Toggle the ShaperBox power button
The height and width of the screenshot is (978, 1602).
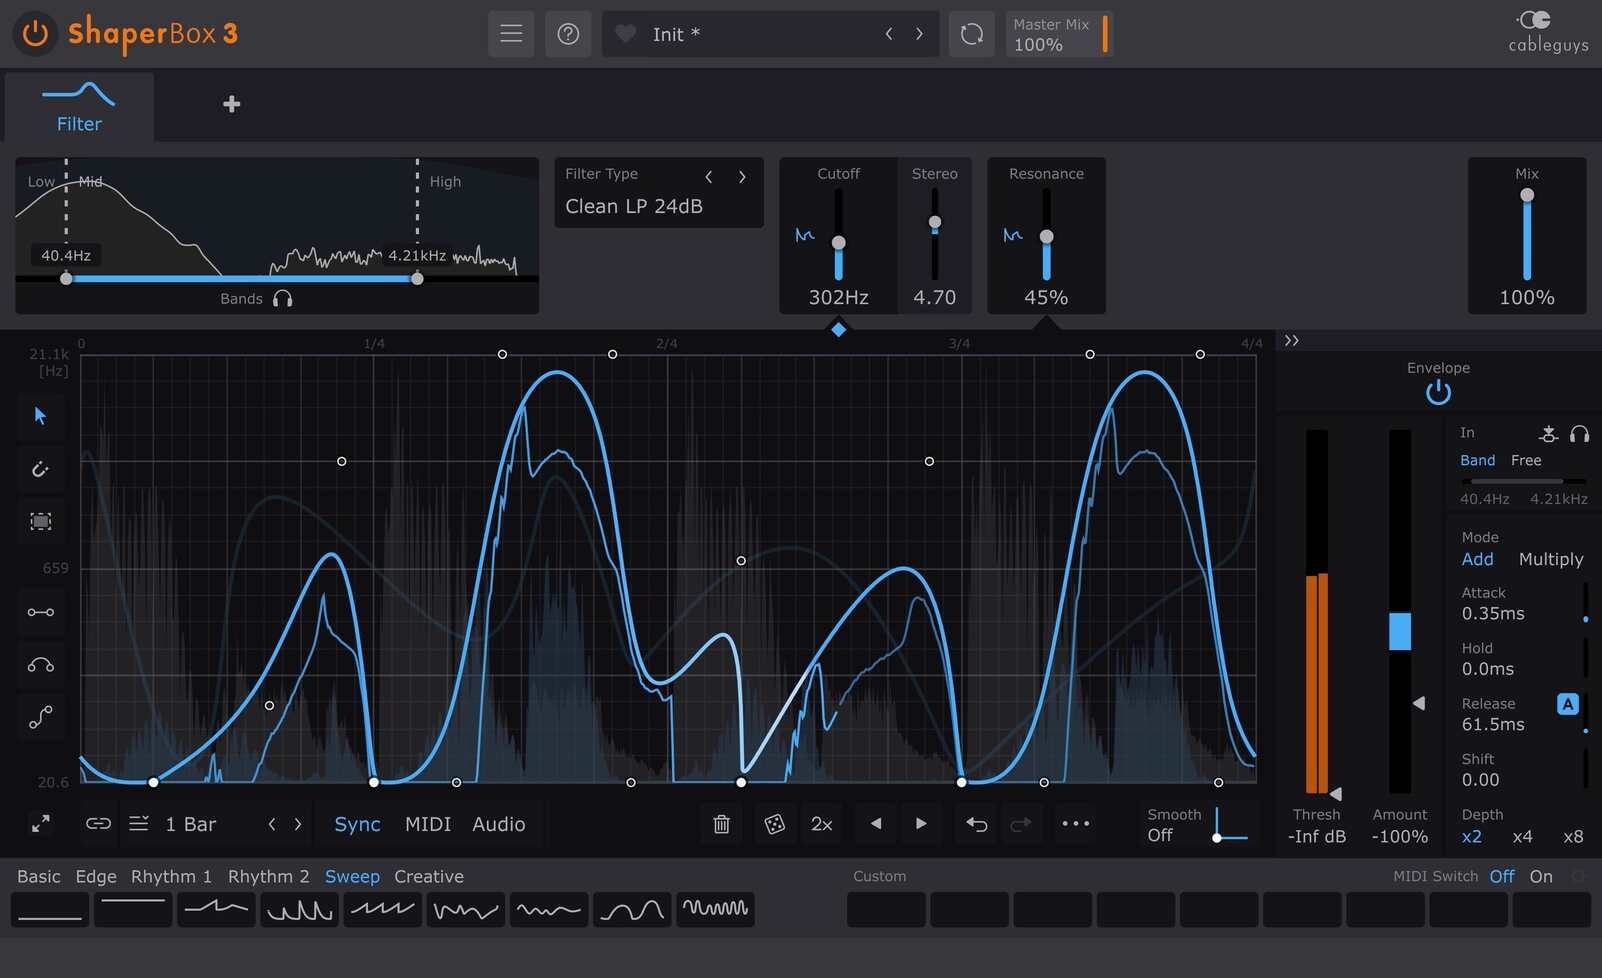coord(33,33)
